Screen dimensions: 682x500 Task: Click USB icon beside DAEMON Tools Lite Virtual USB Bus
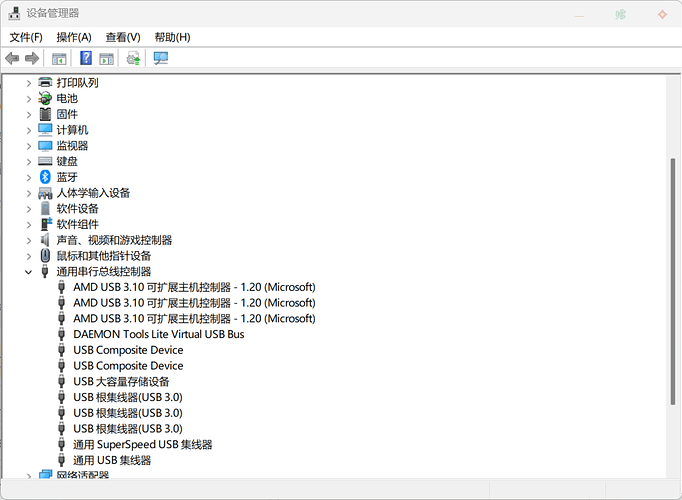(x=62, y=334)
